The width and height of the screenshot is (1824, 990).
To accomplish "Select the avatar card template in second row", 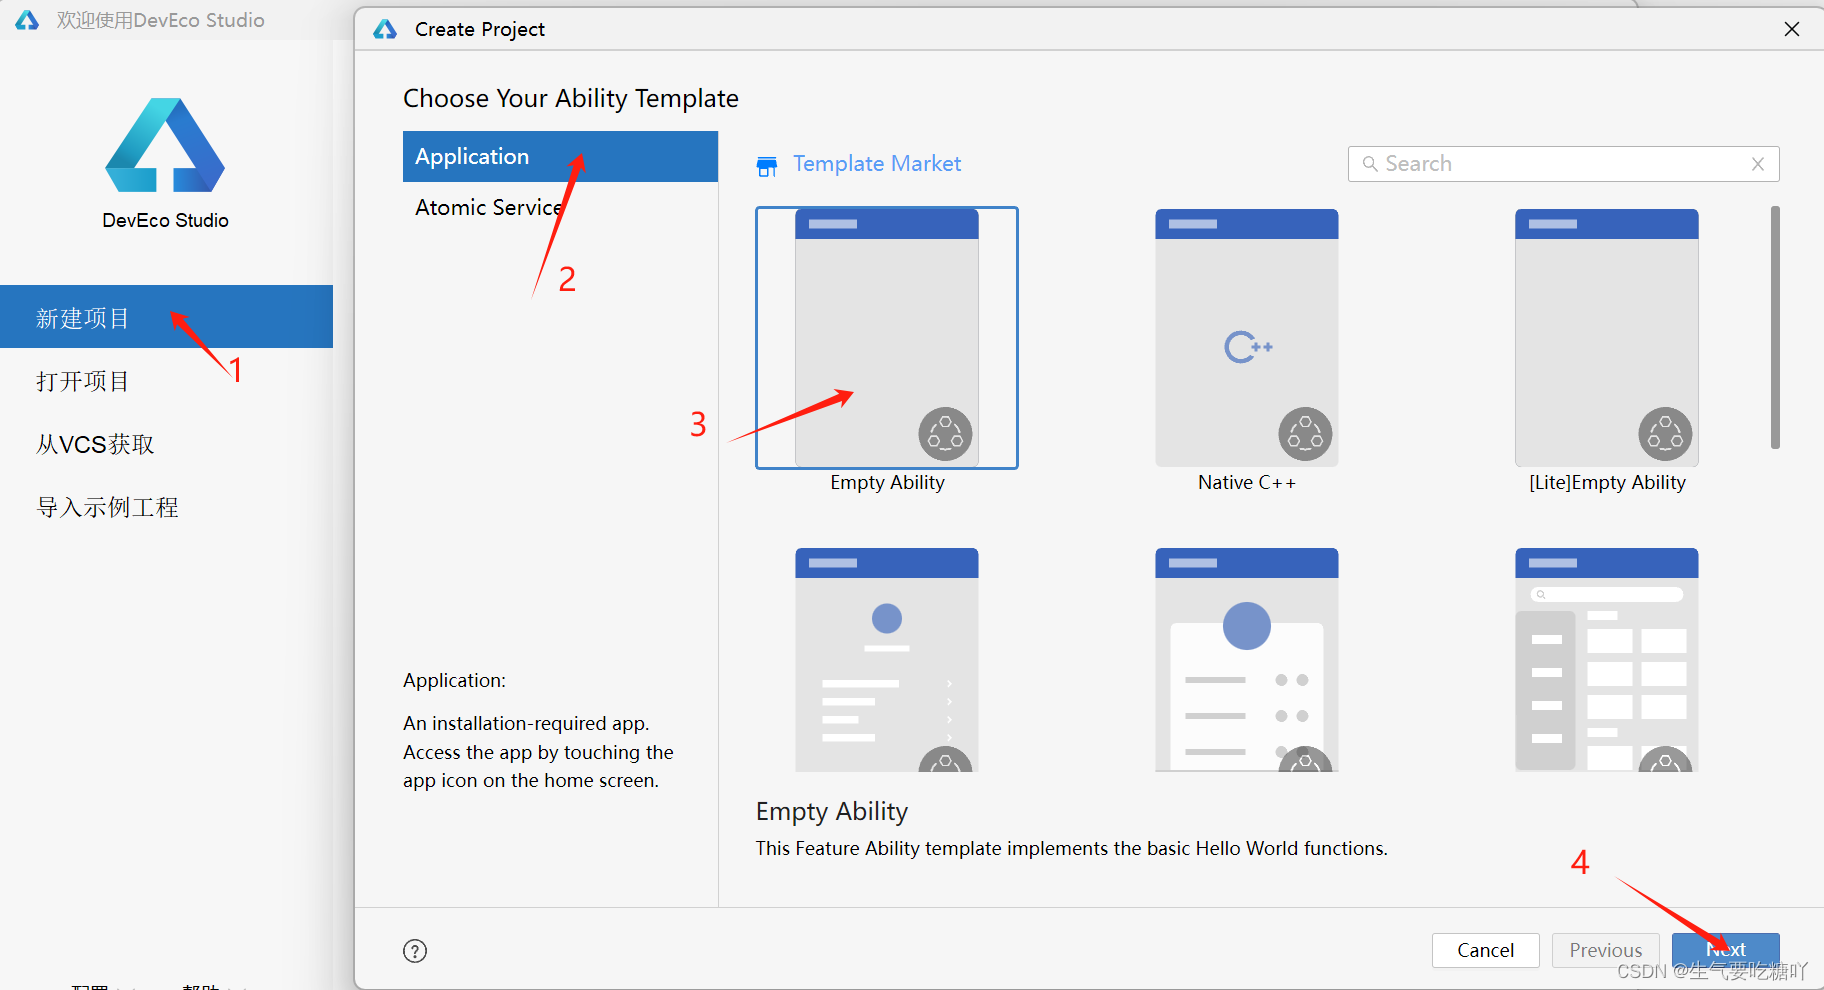I will tap(1247, 660).
